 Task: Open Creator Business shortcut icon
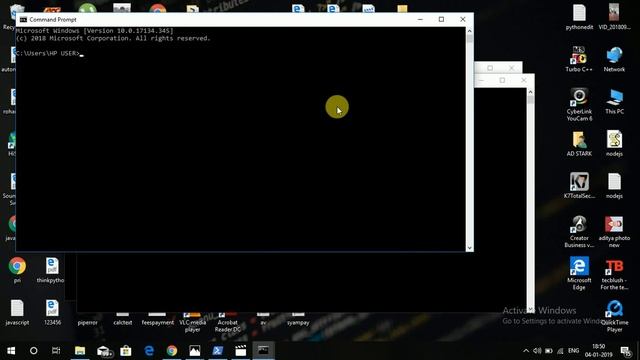pos(579,231)
